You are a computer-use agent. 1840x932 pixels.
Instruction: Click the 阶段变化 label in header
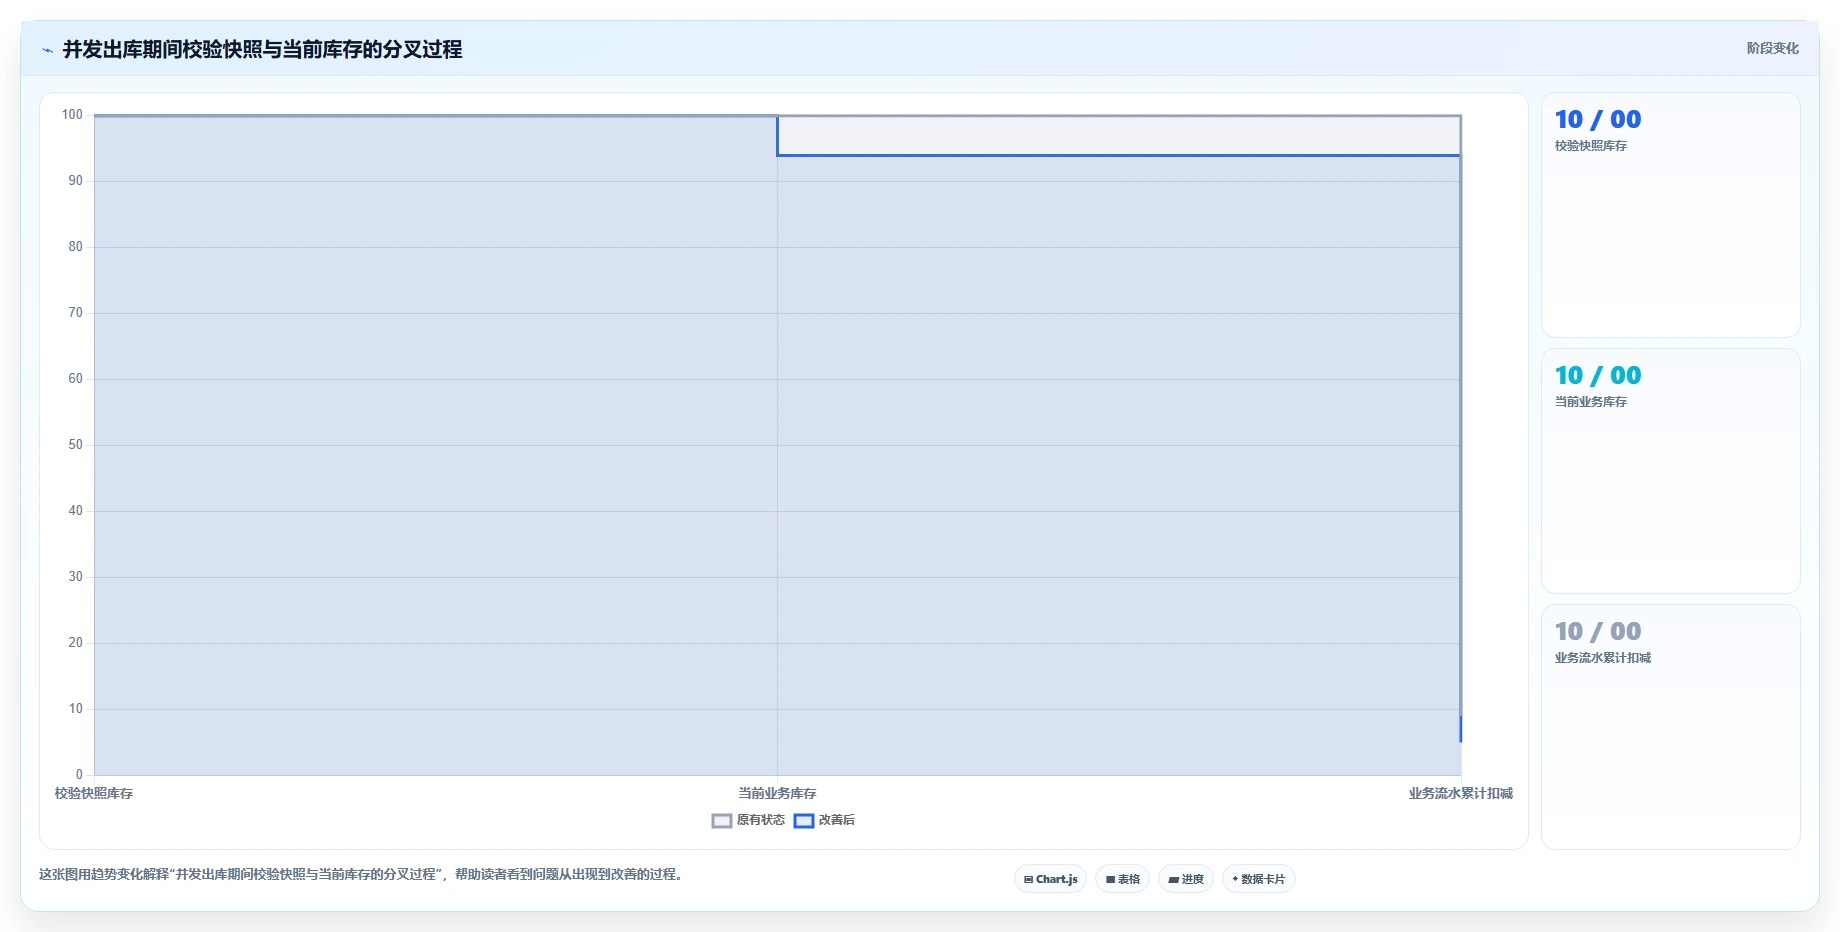(x=1772, y=48)
